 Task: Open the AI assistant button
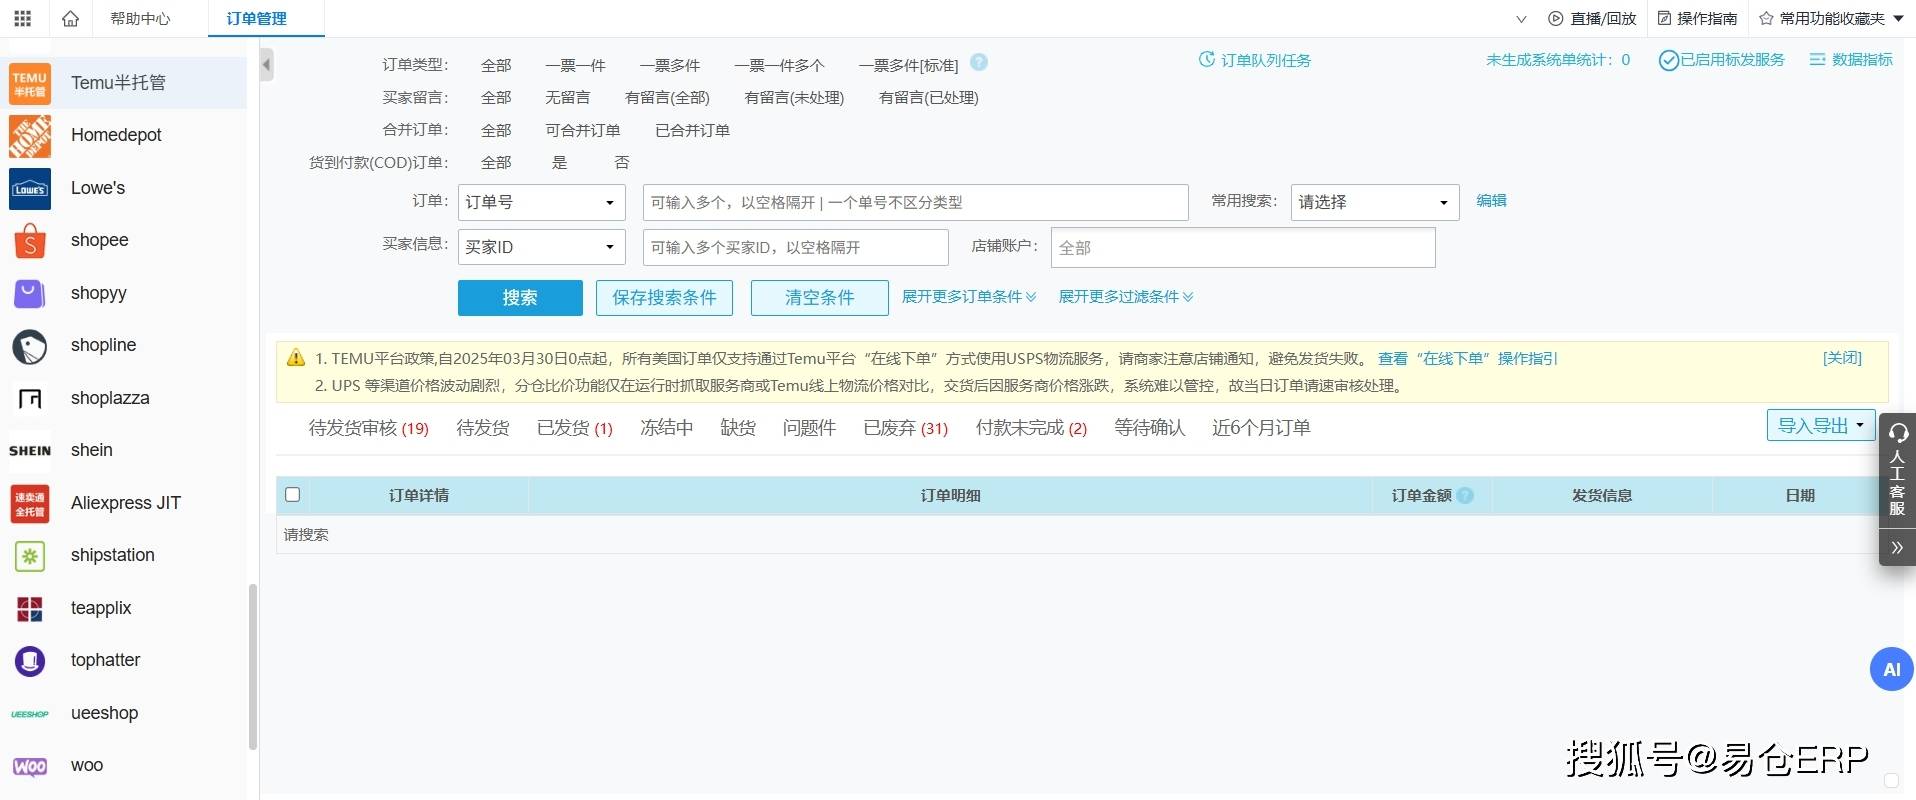1891,669
